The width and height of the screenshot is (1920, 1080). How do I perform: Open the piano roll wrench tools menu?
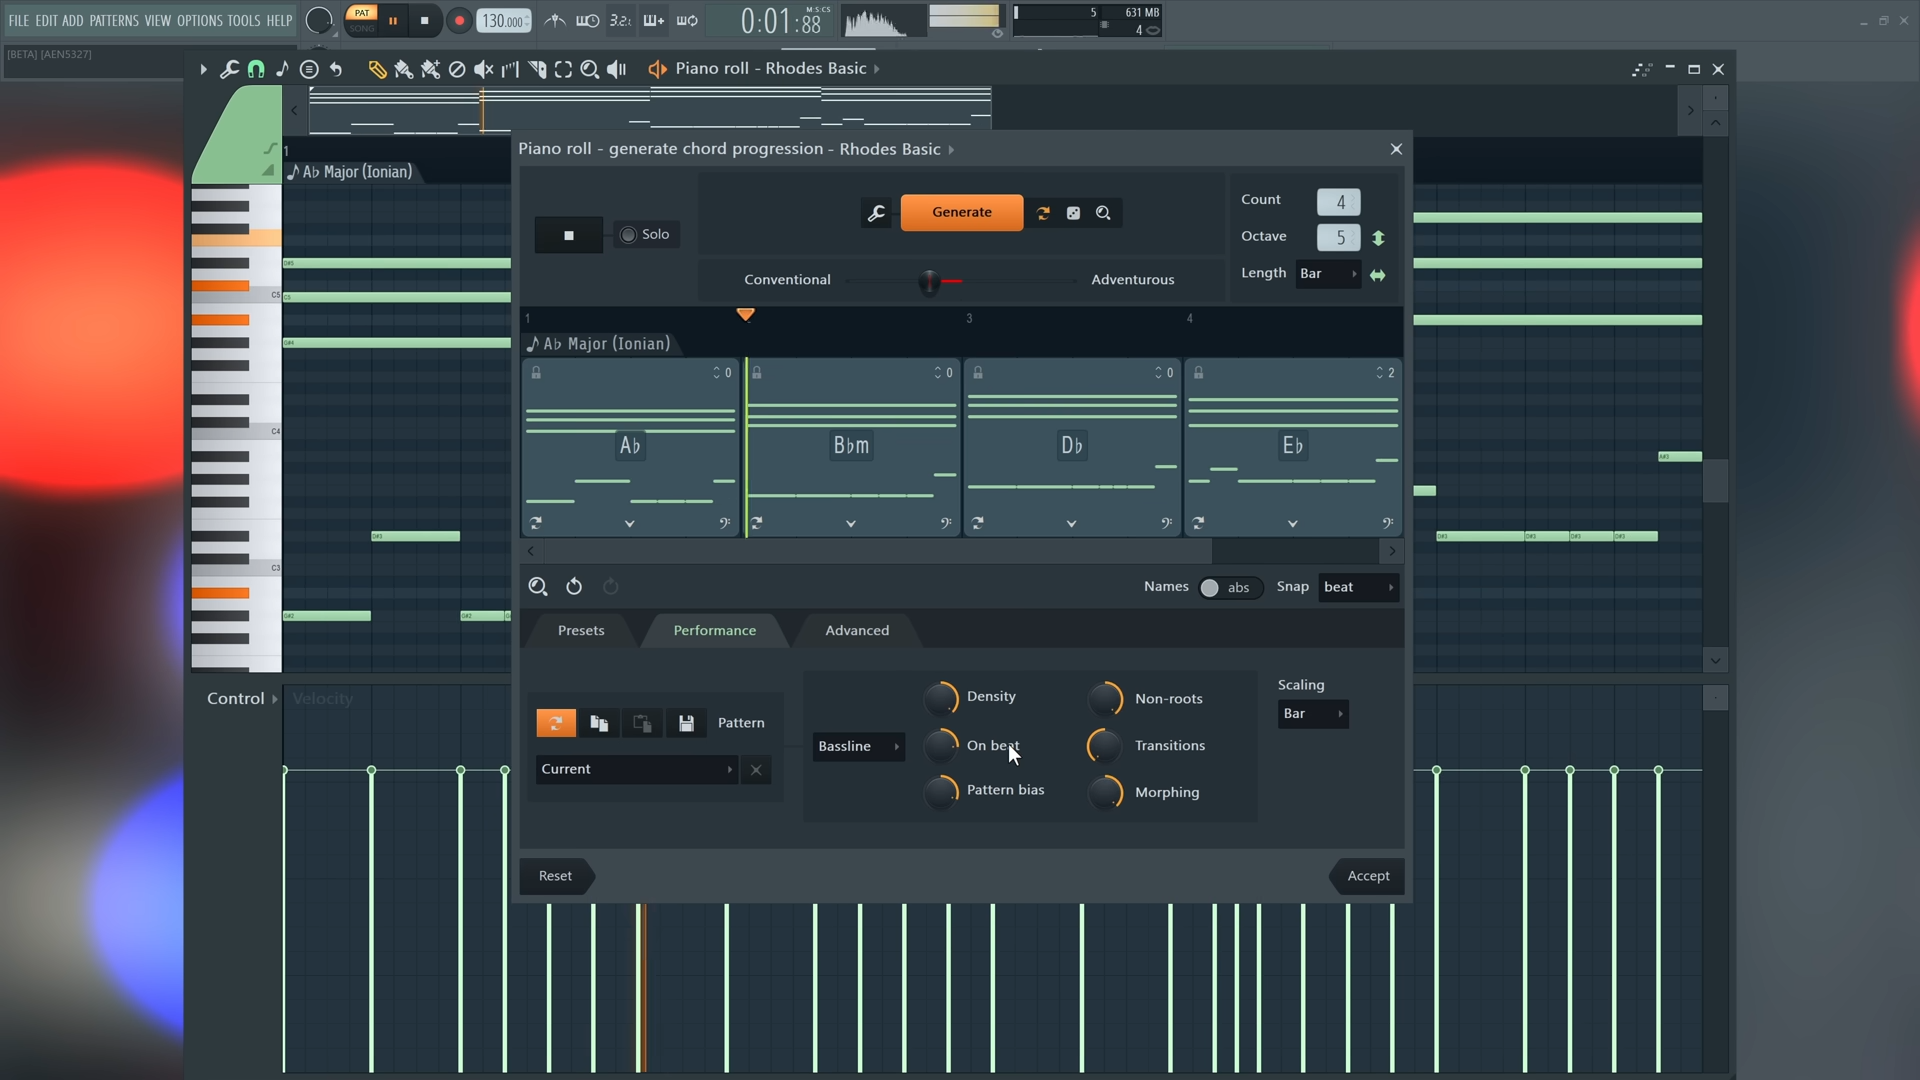pos(229,69)
